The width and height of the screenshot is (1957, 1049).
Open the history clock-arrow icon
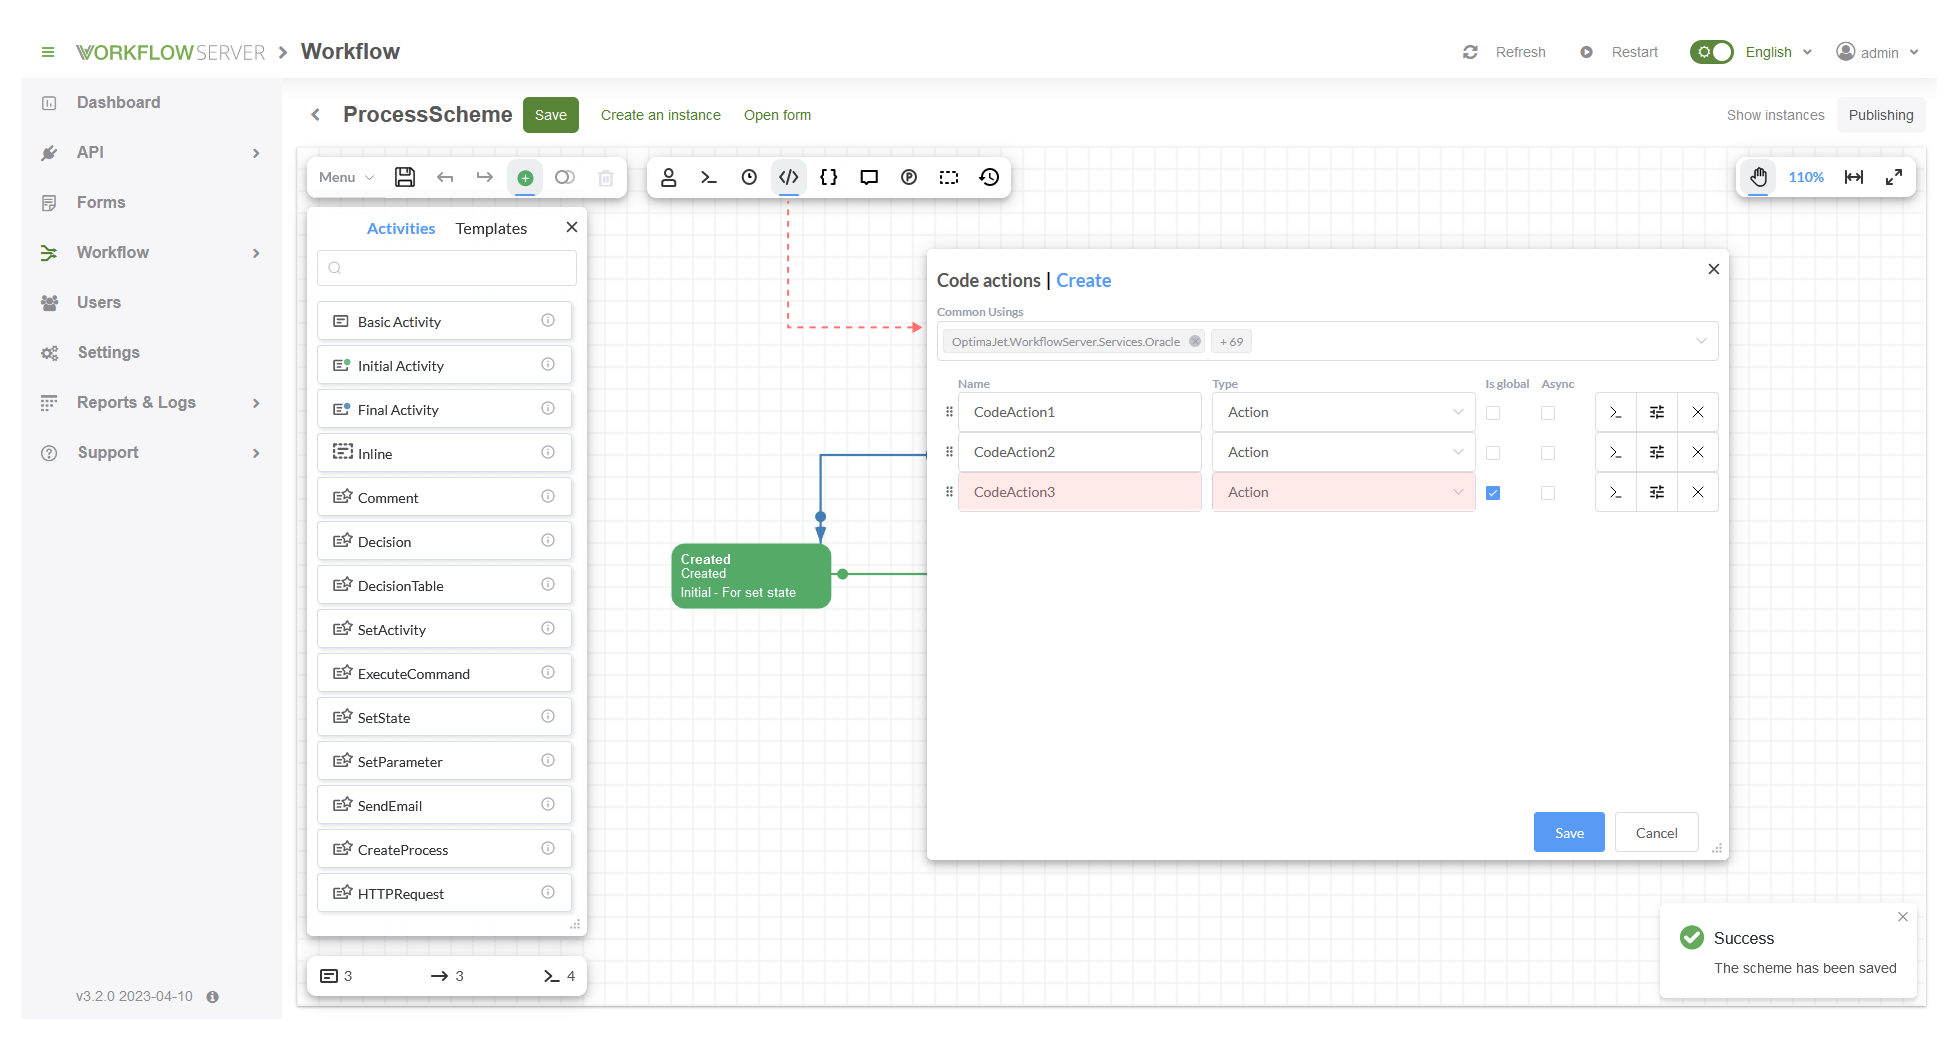point(989,177)
